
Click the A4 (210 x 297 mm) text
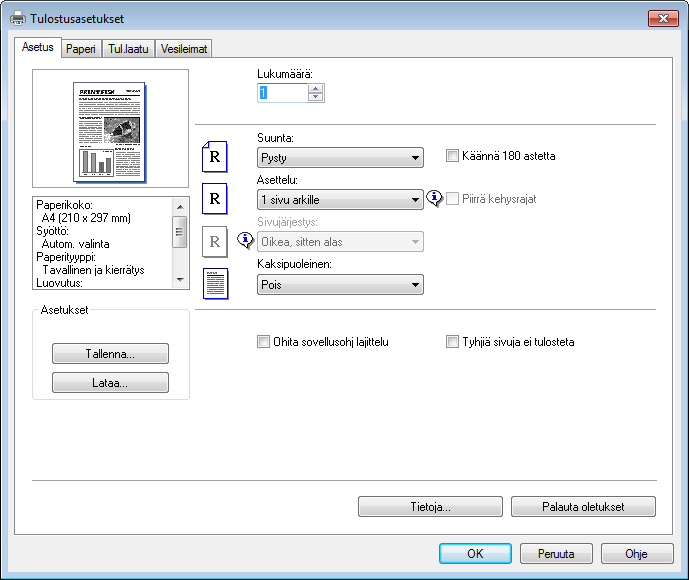pyautogui.click(x=86, y=218)
